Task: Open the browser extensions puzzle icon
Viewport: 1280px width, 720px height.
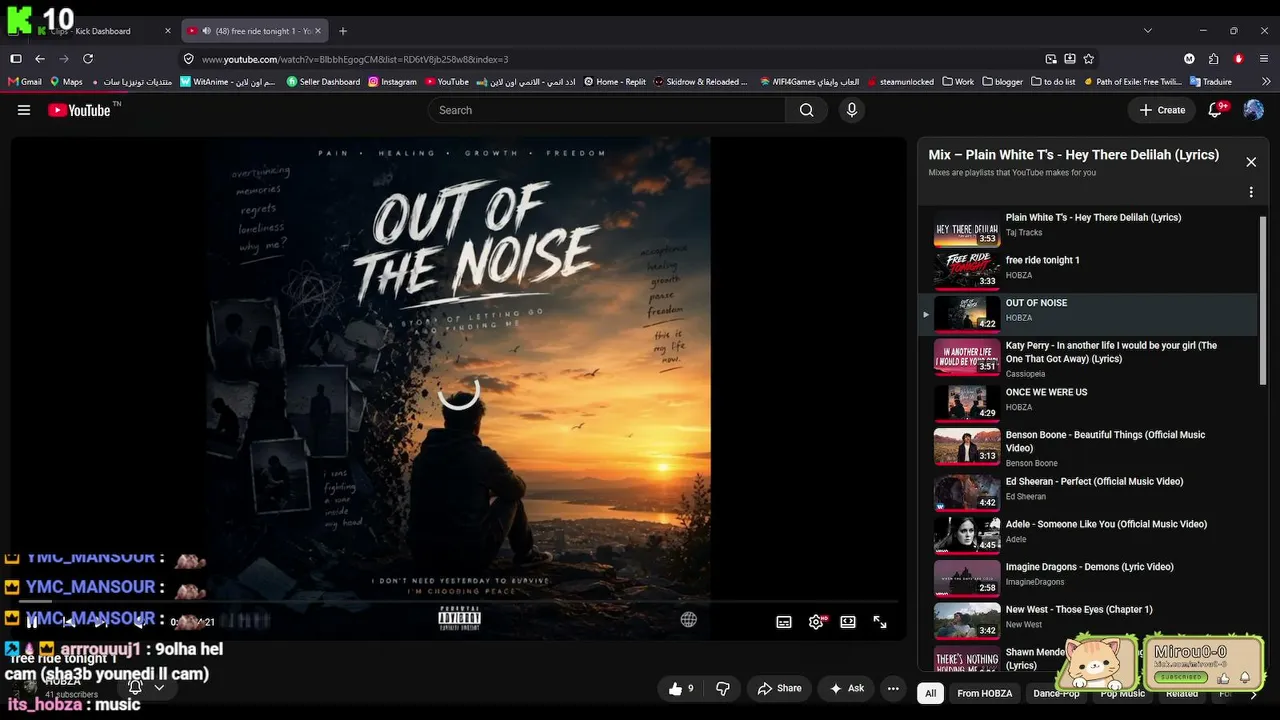Action: coord(1213,59)
